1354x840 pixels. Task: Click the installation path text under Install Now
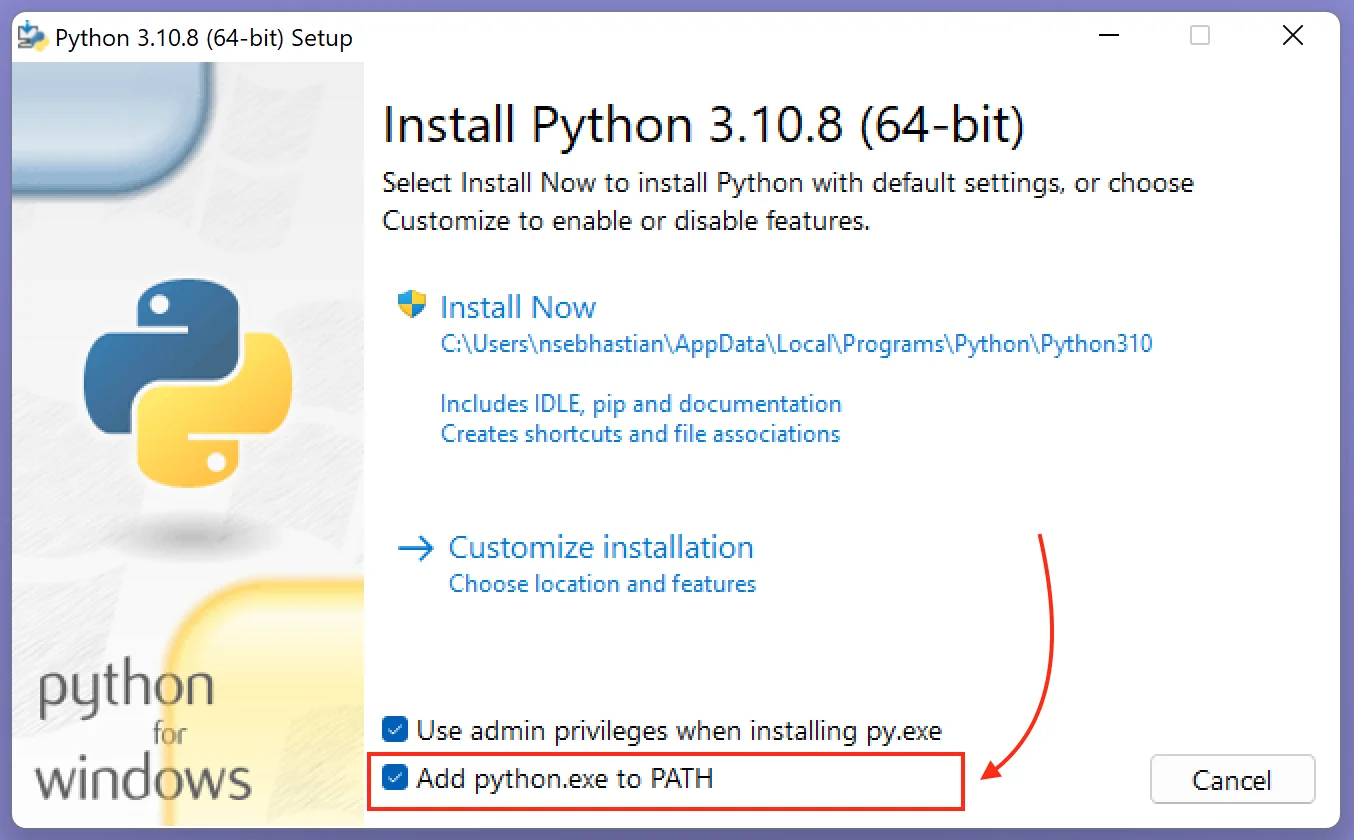[x=796, y=344]
